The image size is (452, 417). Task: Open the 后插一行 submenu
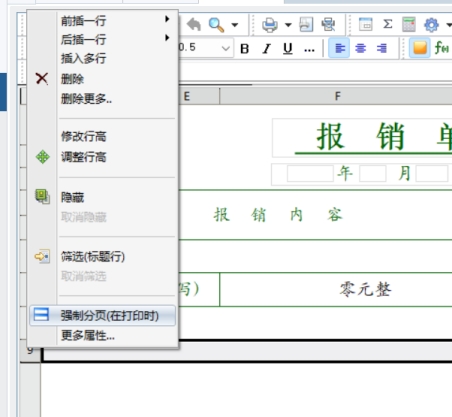[x=102, y=39]
